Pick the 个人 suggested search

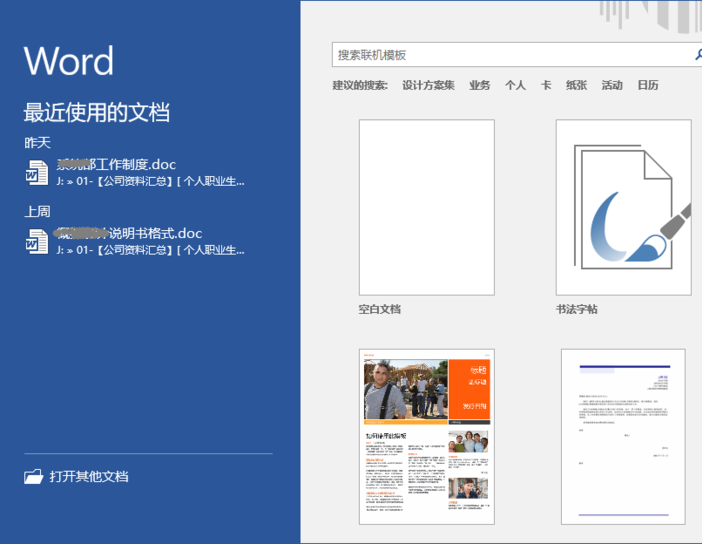pyautogui.click(x=515, y=86)
